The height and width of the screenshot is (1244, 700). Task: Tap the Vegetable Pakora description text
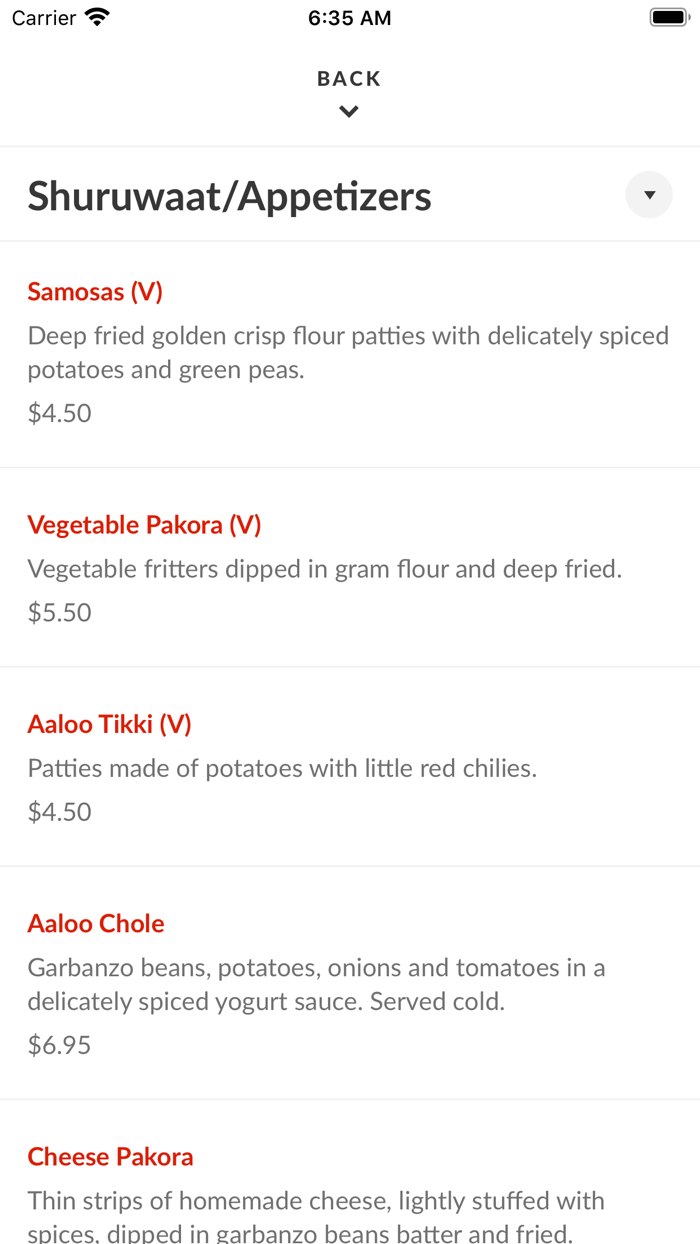click(324, 569)
